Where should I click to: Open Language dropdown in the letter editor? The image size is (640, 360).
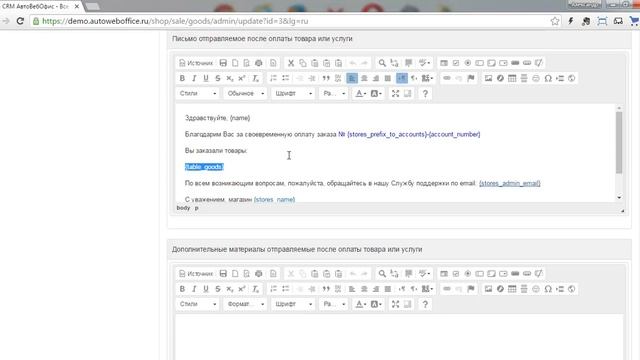427,78
